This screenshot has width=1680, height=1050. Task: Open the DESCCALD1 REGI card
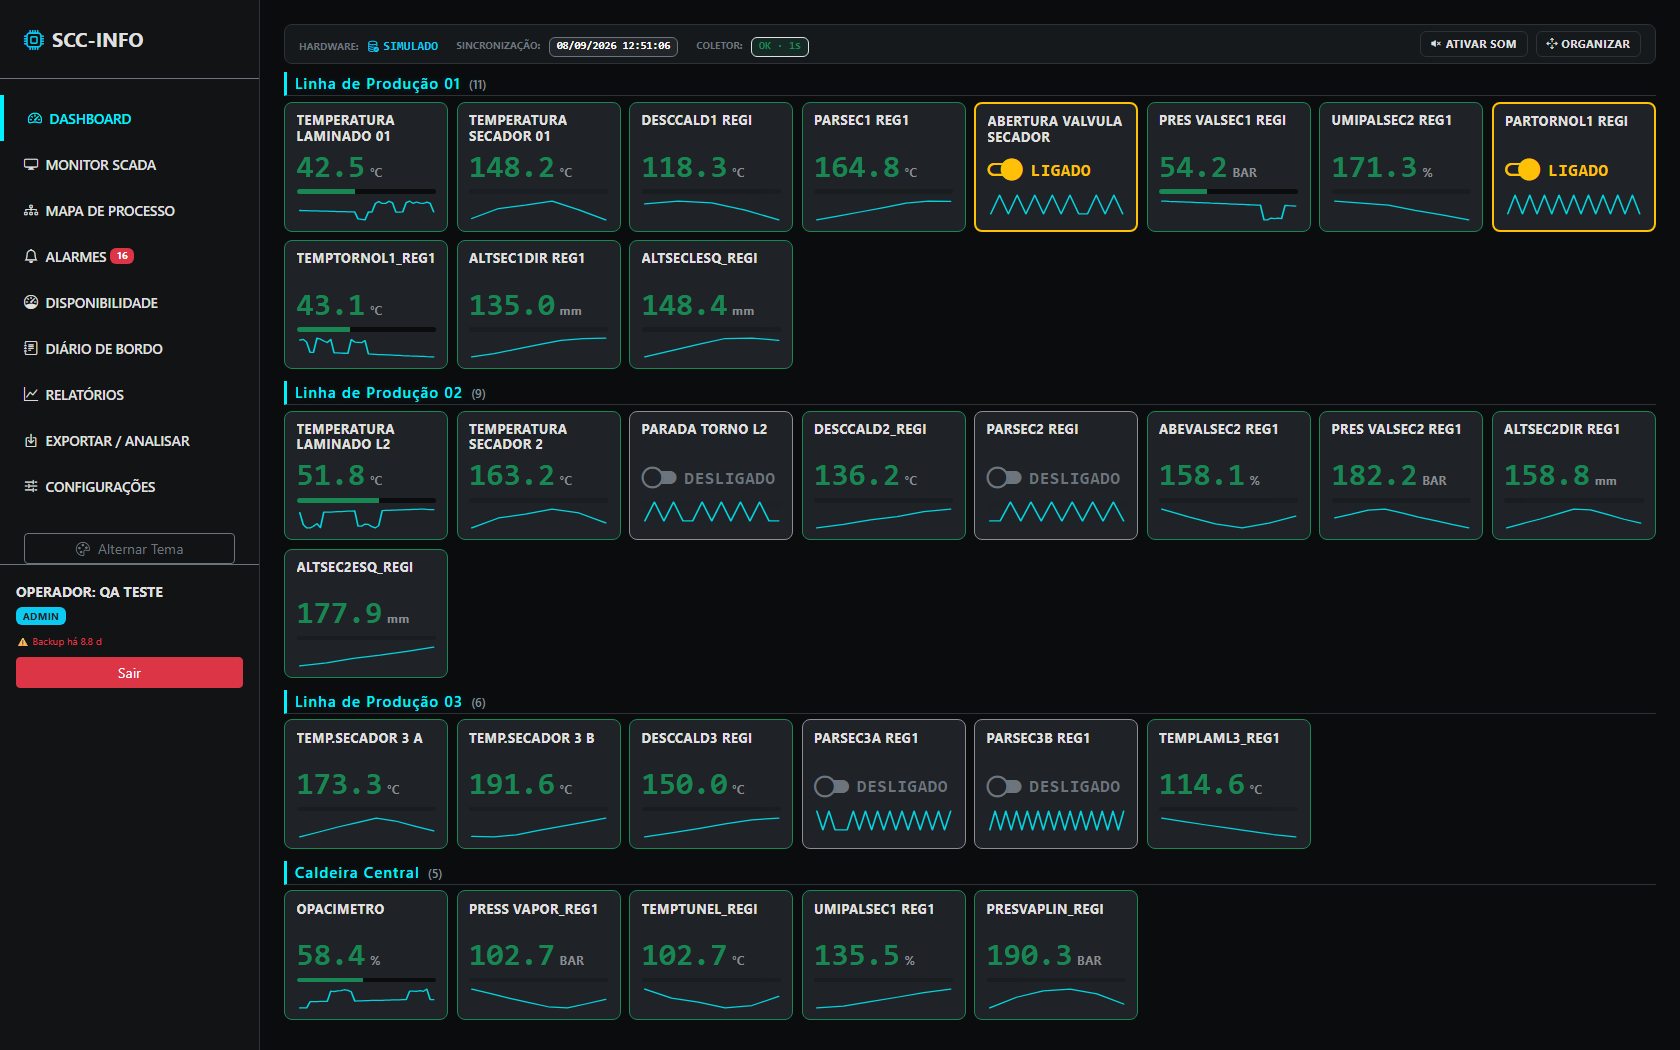coord(711,167)
